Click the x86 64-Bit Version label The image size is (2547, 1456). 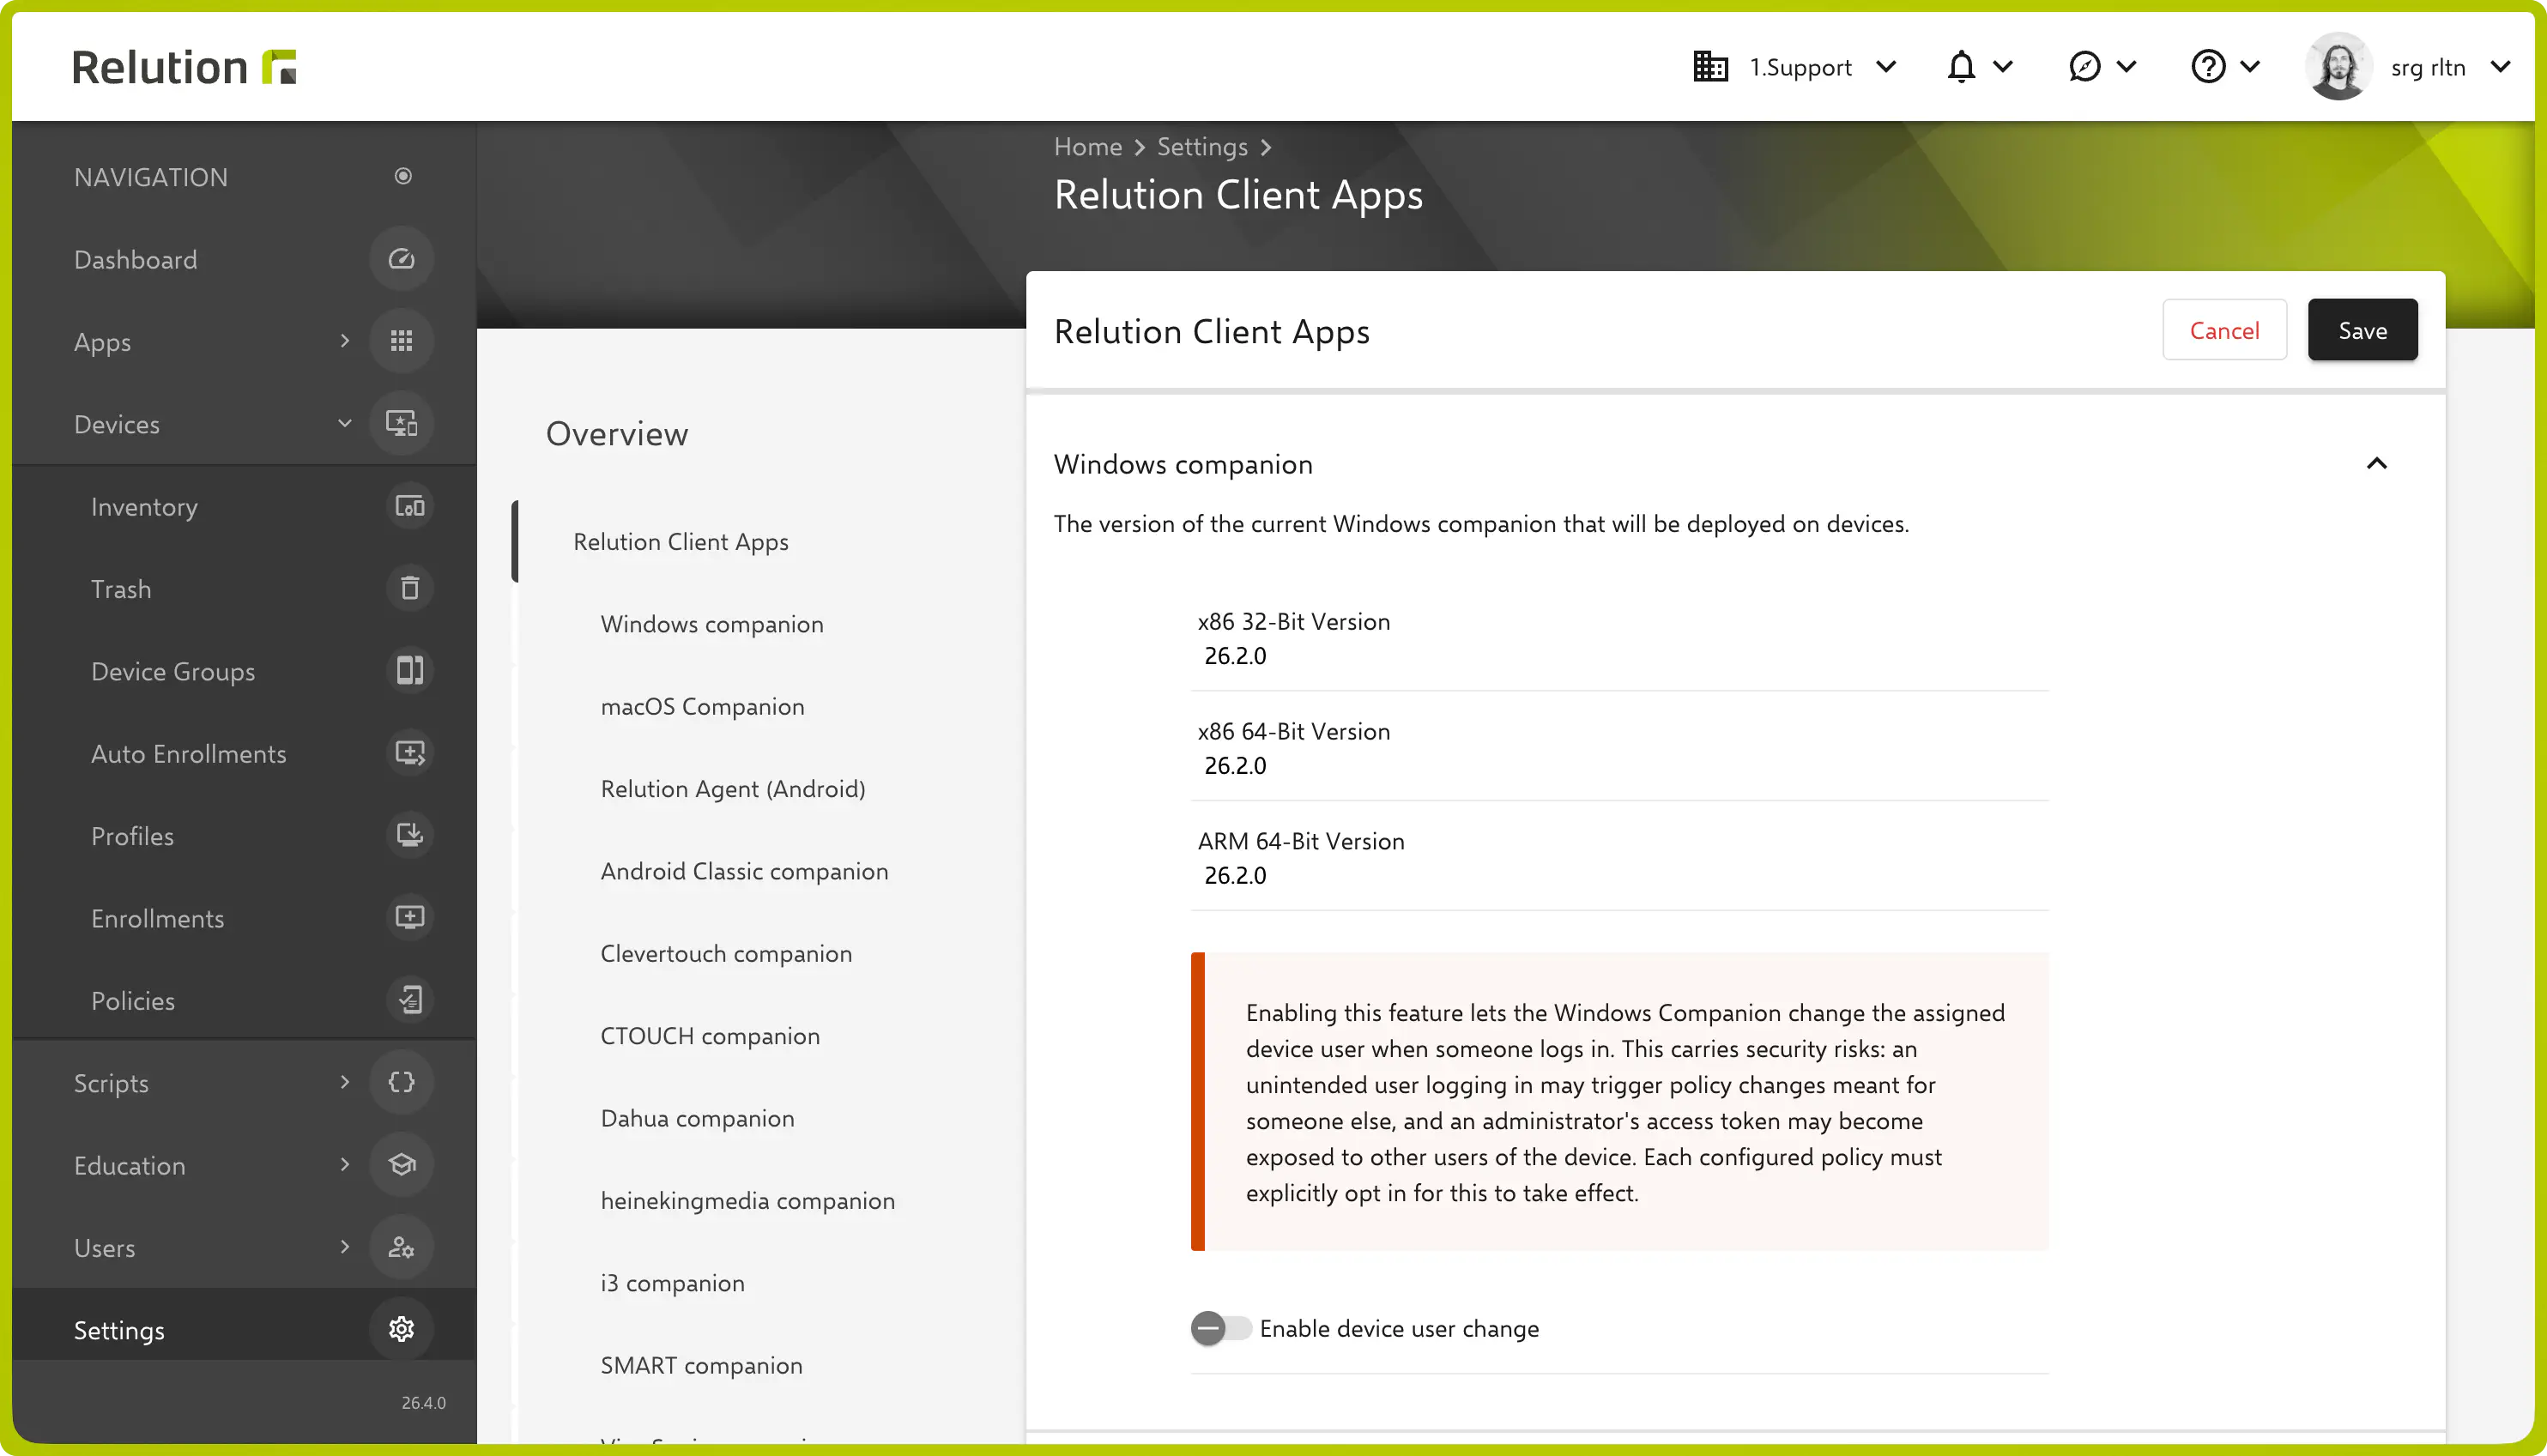1293,731
